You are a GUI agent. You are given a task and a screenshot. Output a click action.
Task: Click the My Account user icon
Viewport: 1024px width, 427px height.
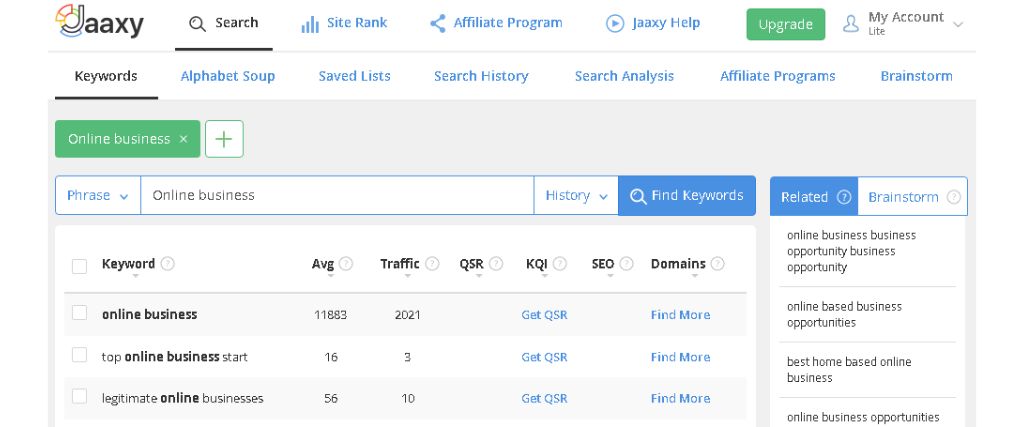(x=850, y=24)
